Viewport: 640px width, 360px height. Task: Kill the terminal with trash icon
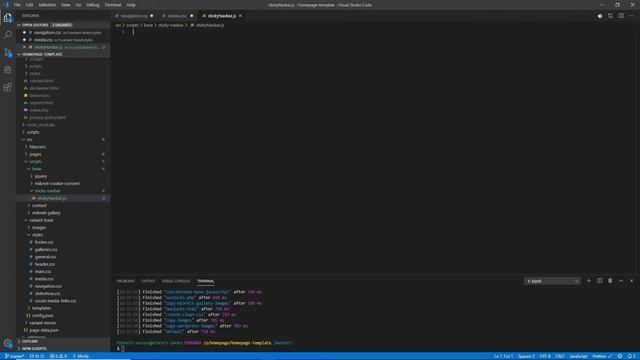coord(610,281)
